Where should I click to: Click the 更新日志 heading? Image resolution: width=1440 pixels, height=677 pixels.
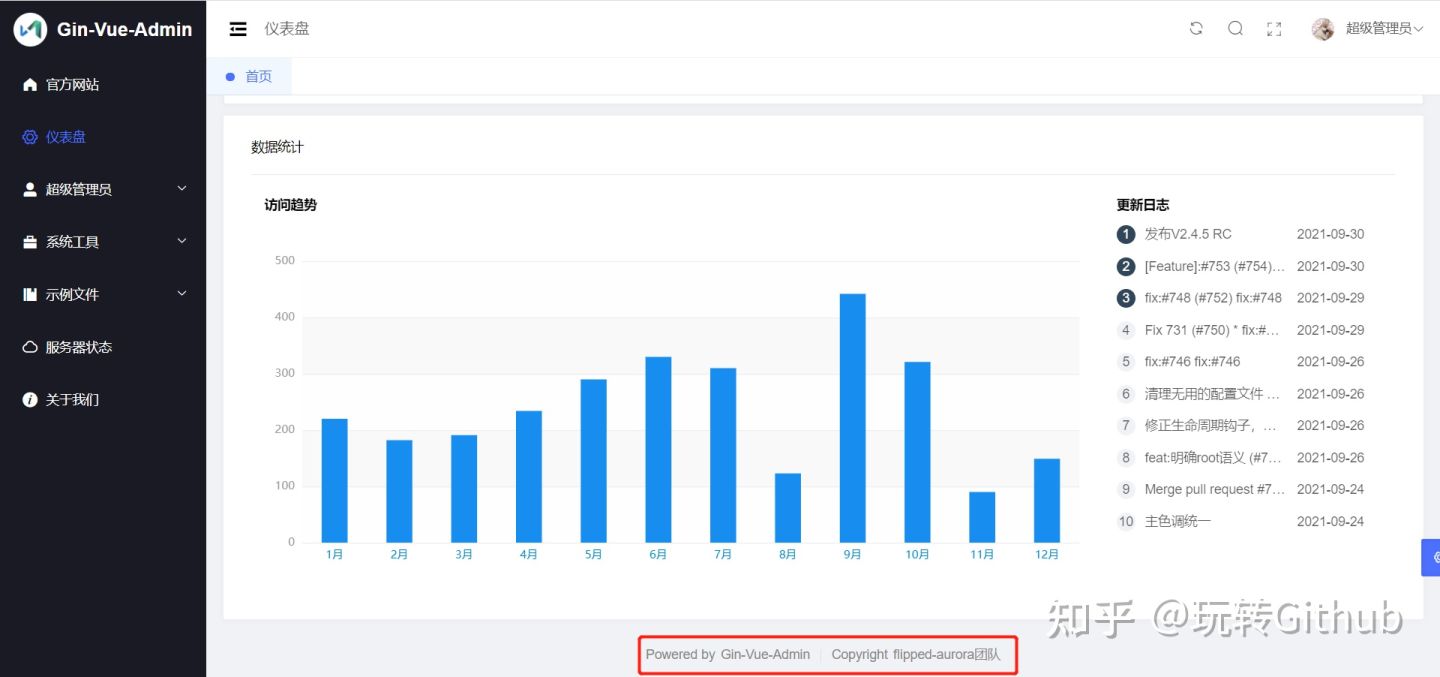1143,205
